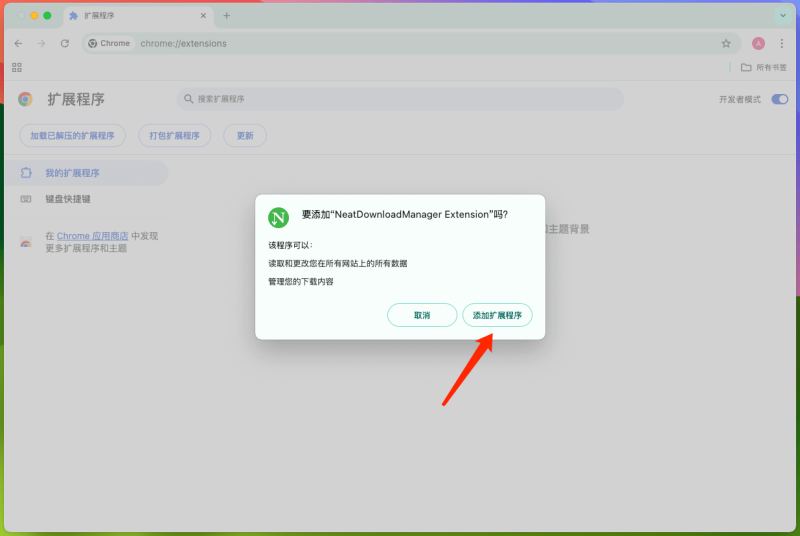
Task: Select 键盘快捷键 in sidebar
Action: pos(86,199)
